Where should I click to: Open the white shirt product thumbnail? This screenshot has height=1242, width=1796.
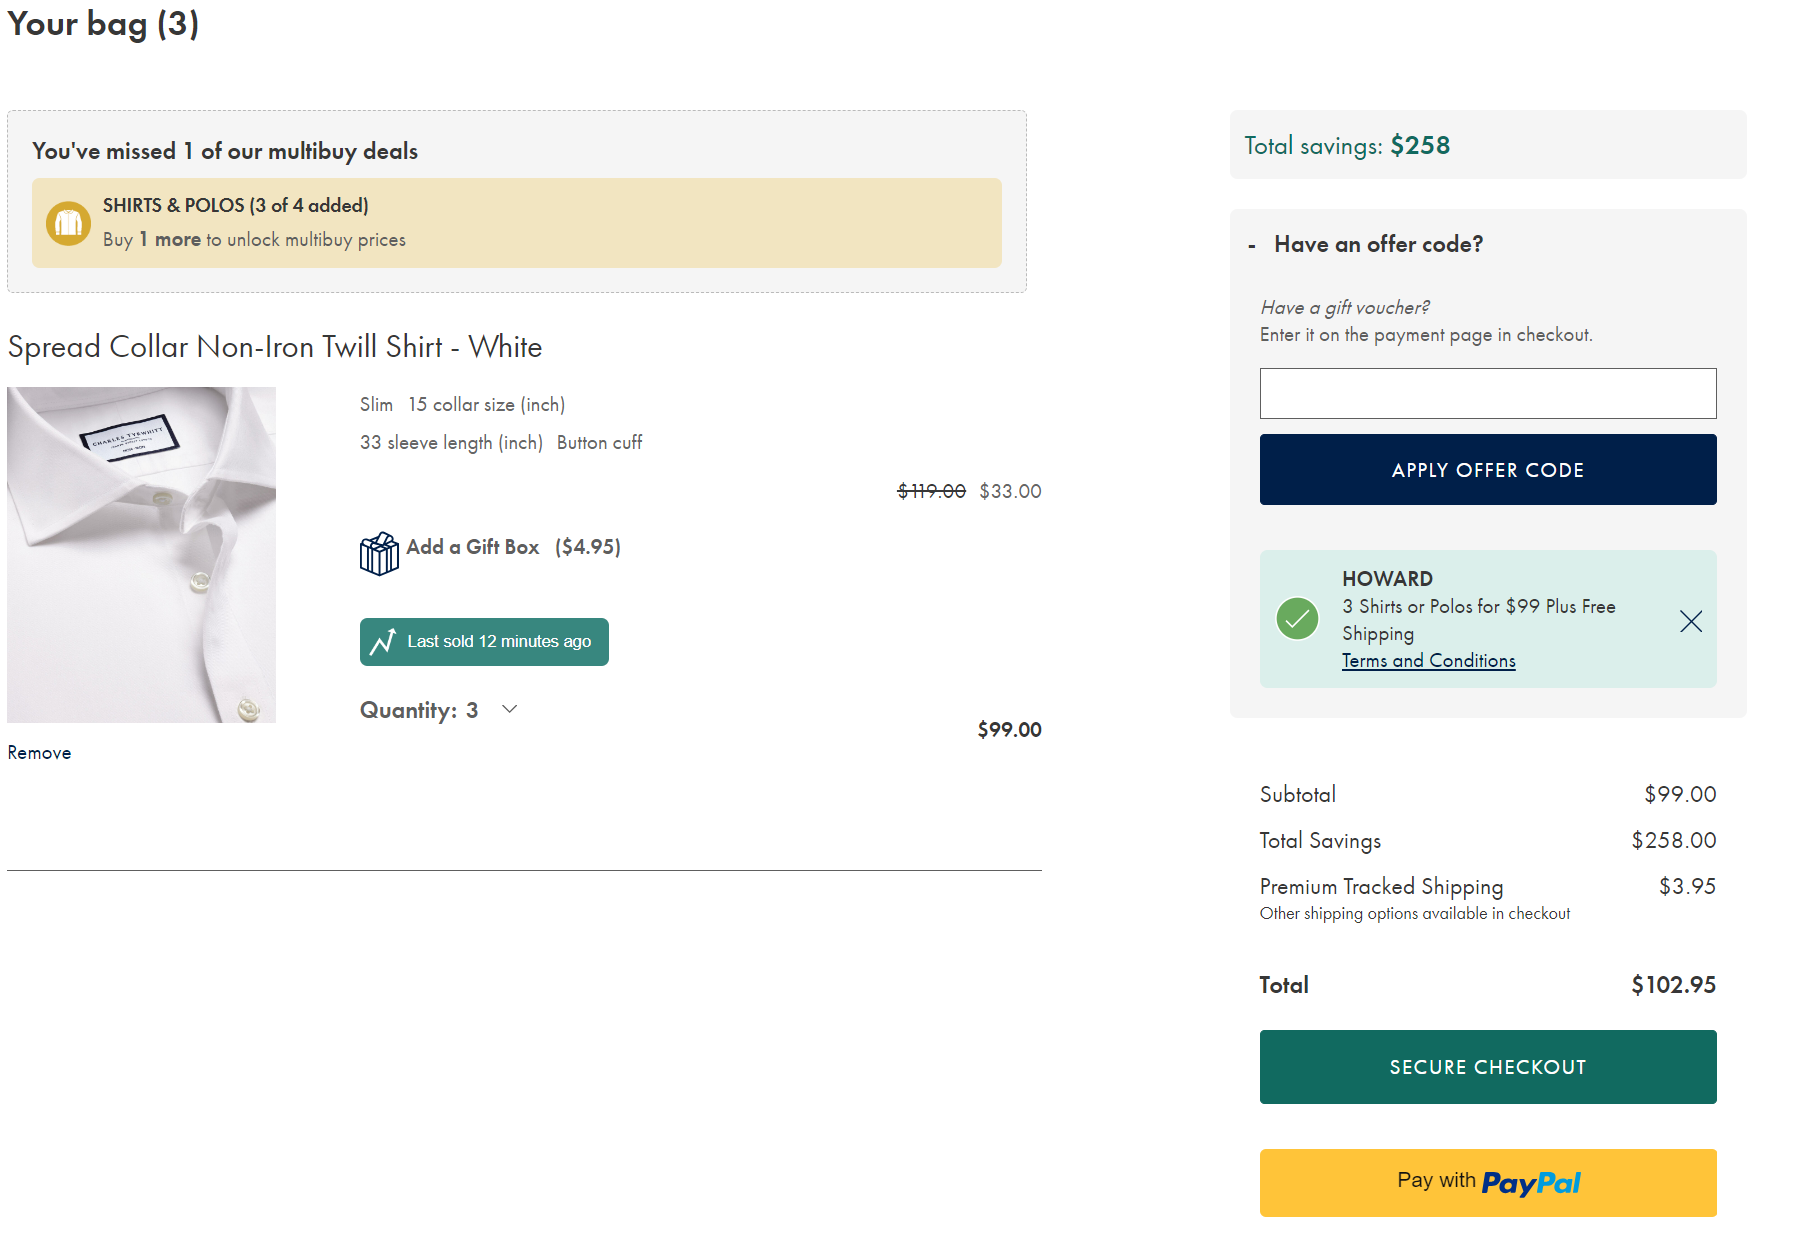[x=141, y=555]
